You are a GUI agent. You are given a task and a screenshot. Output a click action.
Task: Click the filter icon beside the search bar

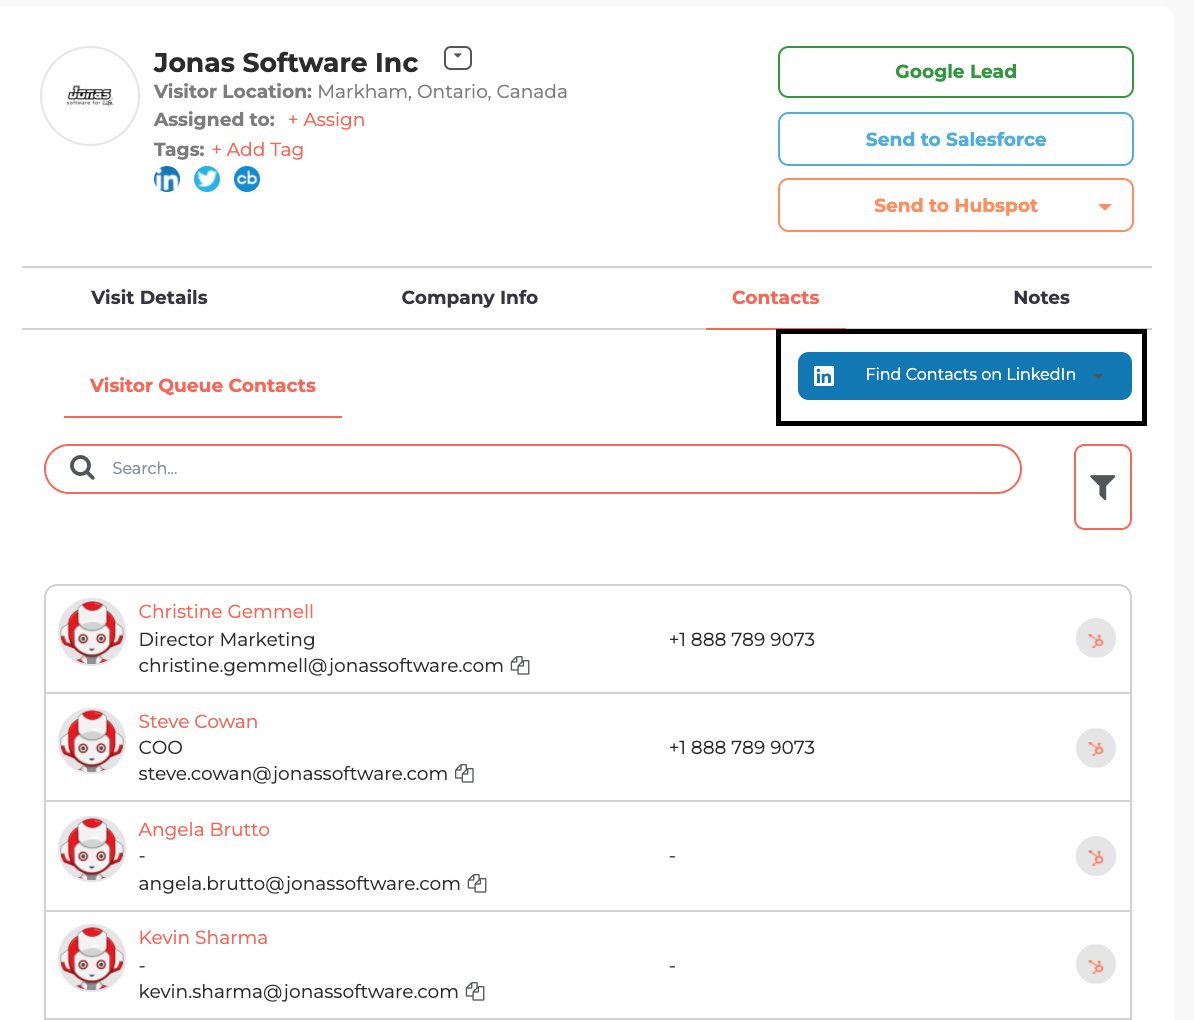(1103, 487)
